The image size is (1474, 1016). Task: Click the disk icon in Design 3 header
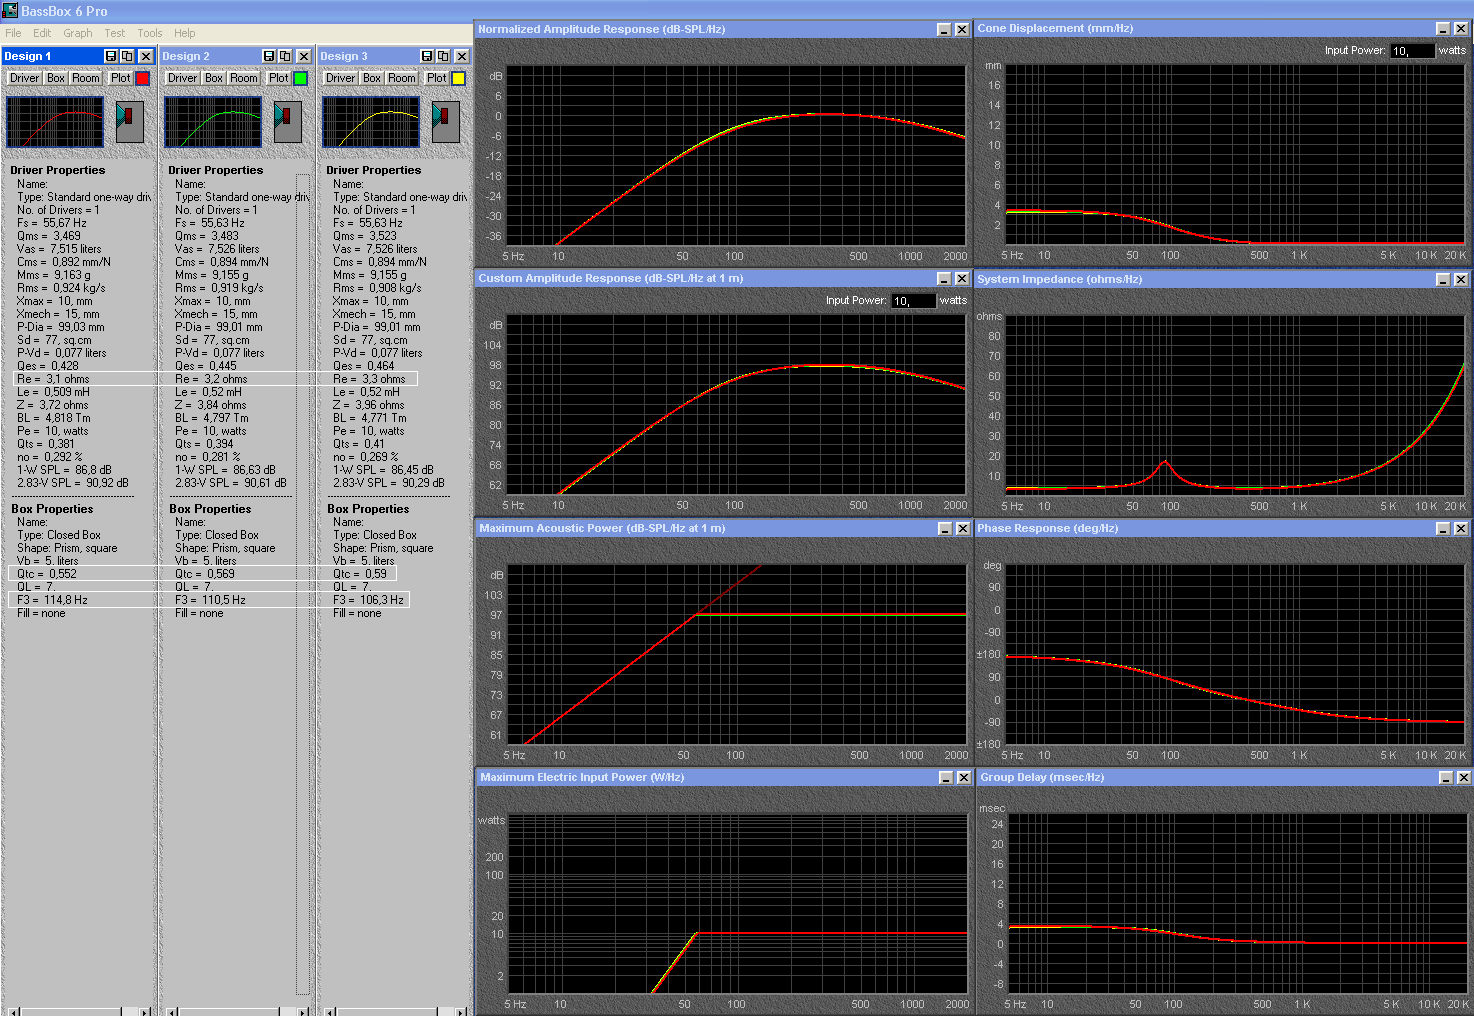point(427,56)
